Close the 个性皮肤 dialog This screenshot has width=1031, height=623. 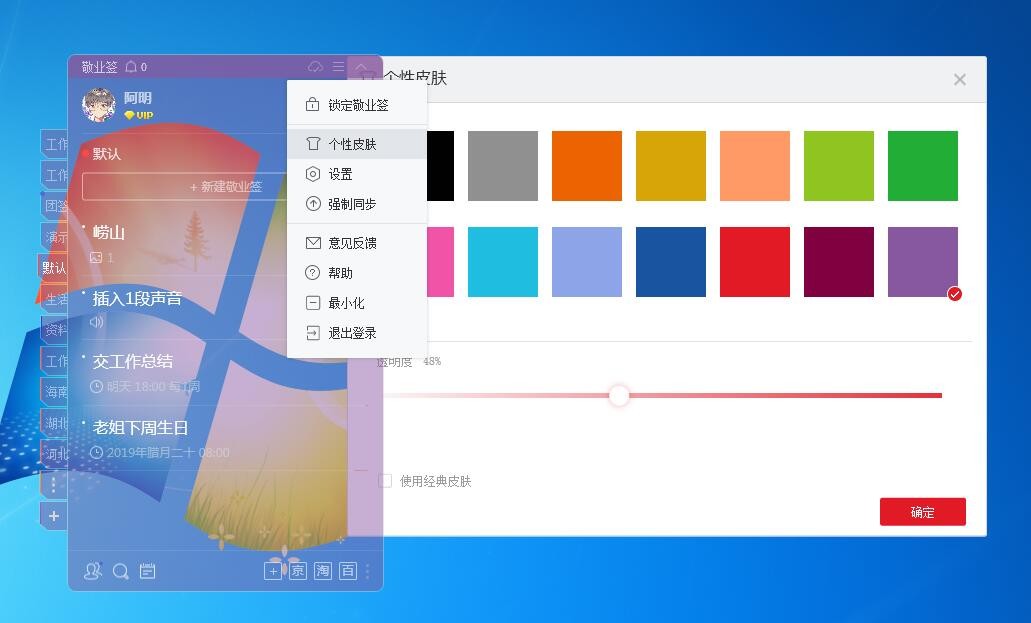960,80
